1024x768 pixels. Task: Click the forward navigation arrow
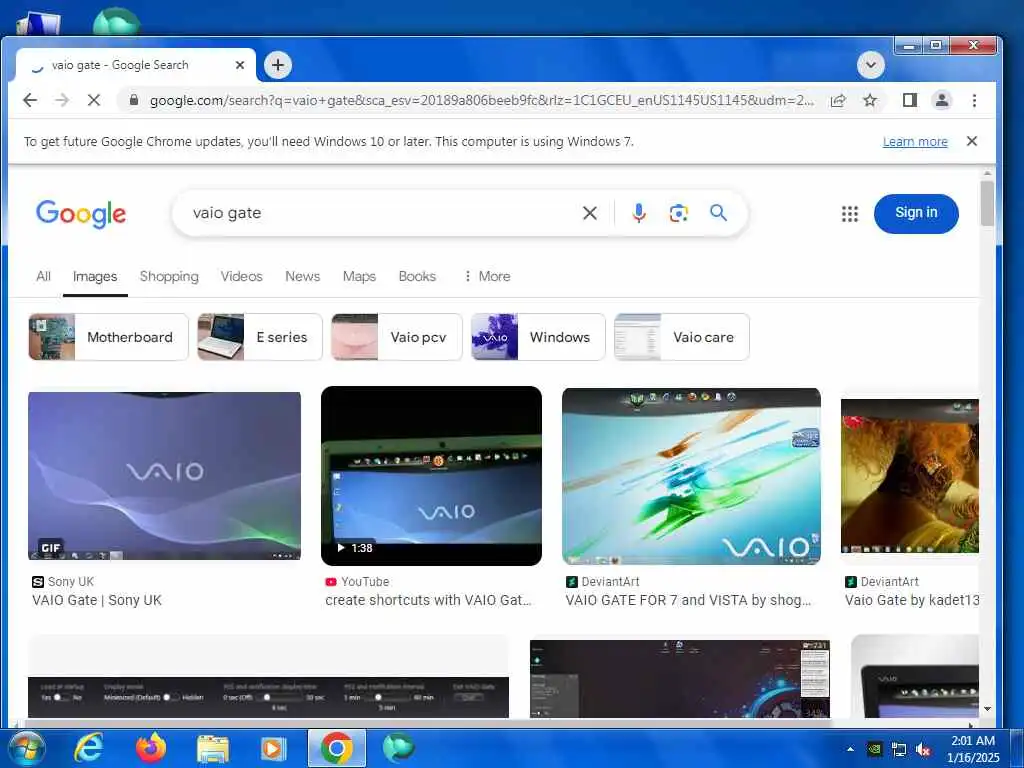(62, 100)
